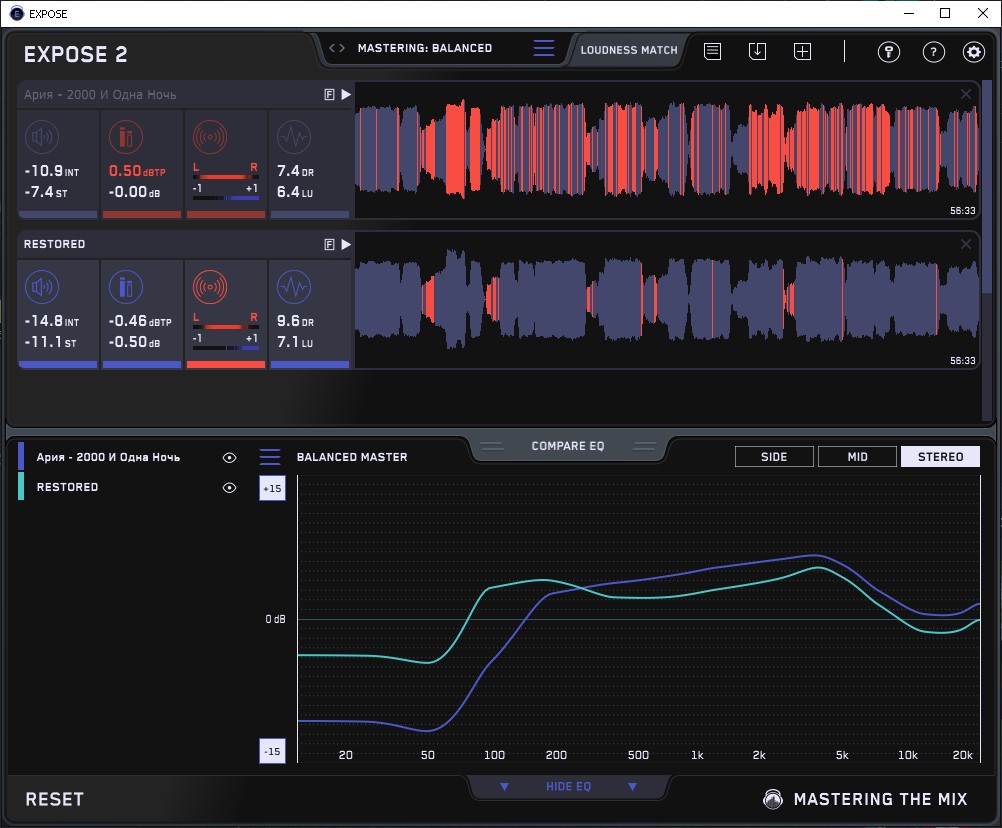Screen dimensions: 1002x828
Task: Open the settings gear icon
Action: pyautogui.click(x=973, y=52)
